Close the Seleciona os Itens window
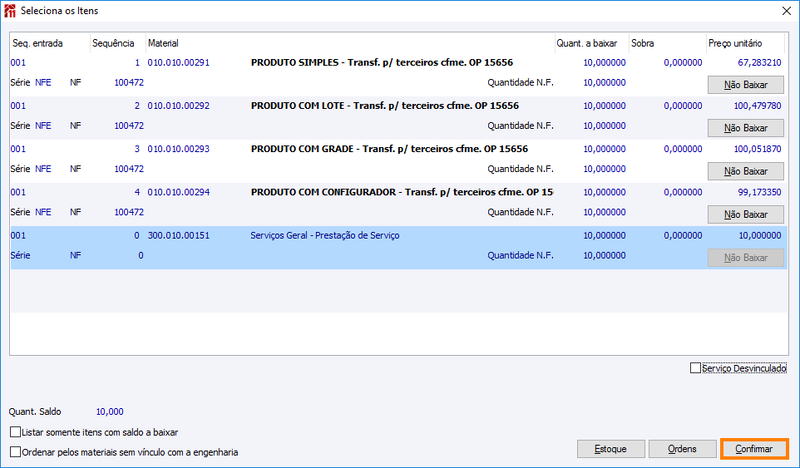 (x=786, y=11)
